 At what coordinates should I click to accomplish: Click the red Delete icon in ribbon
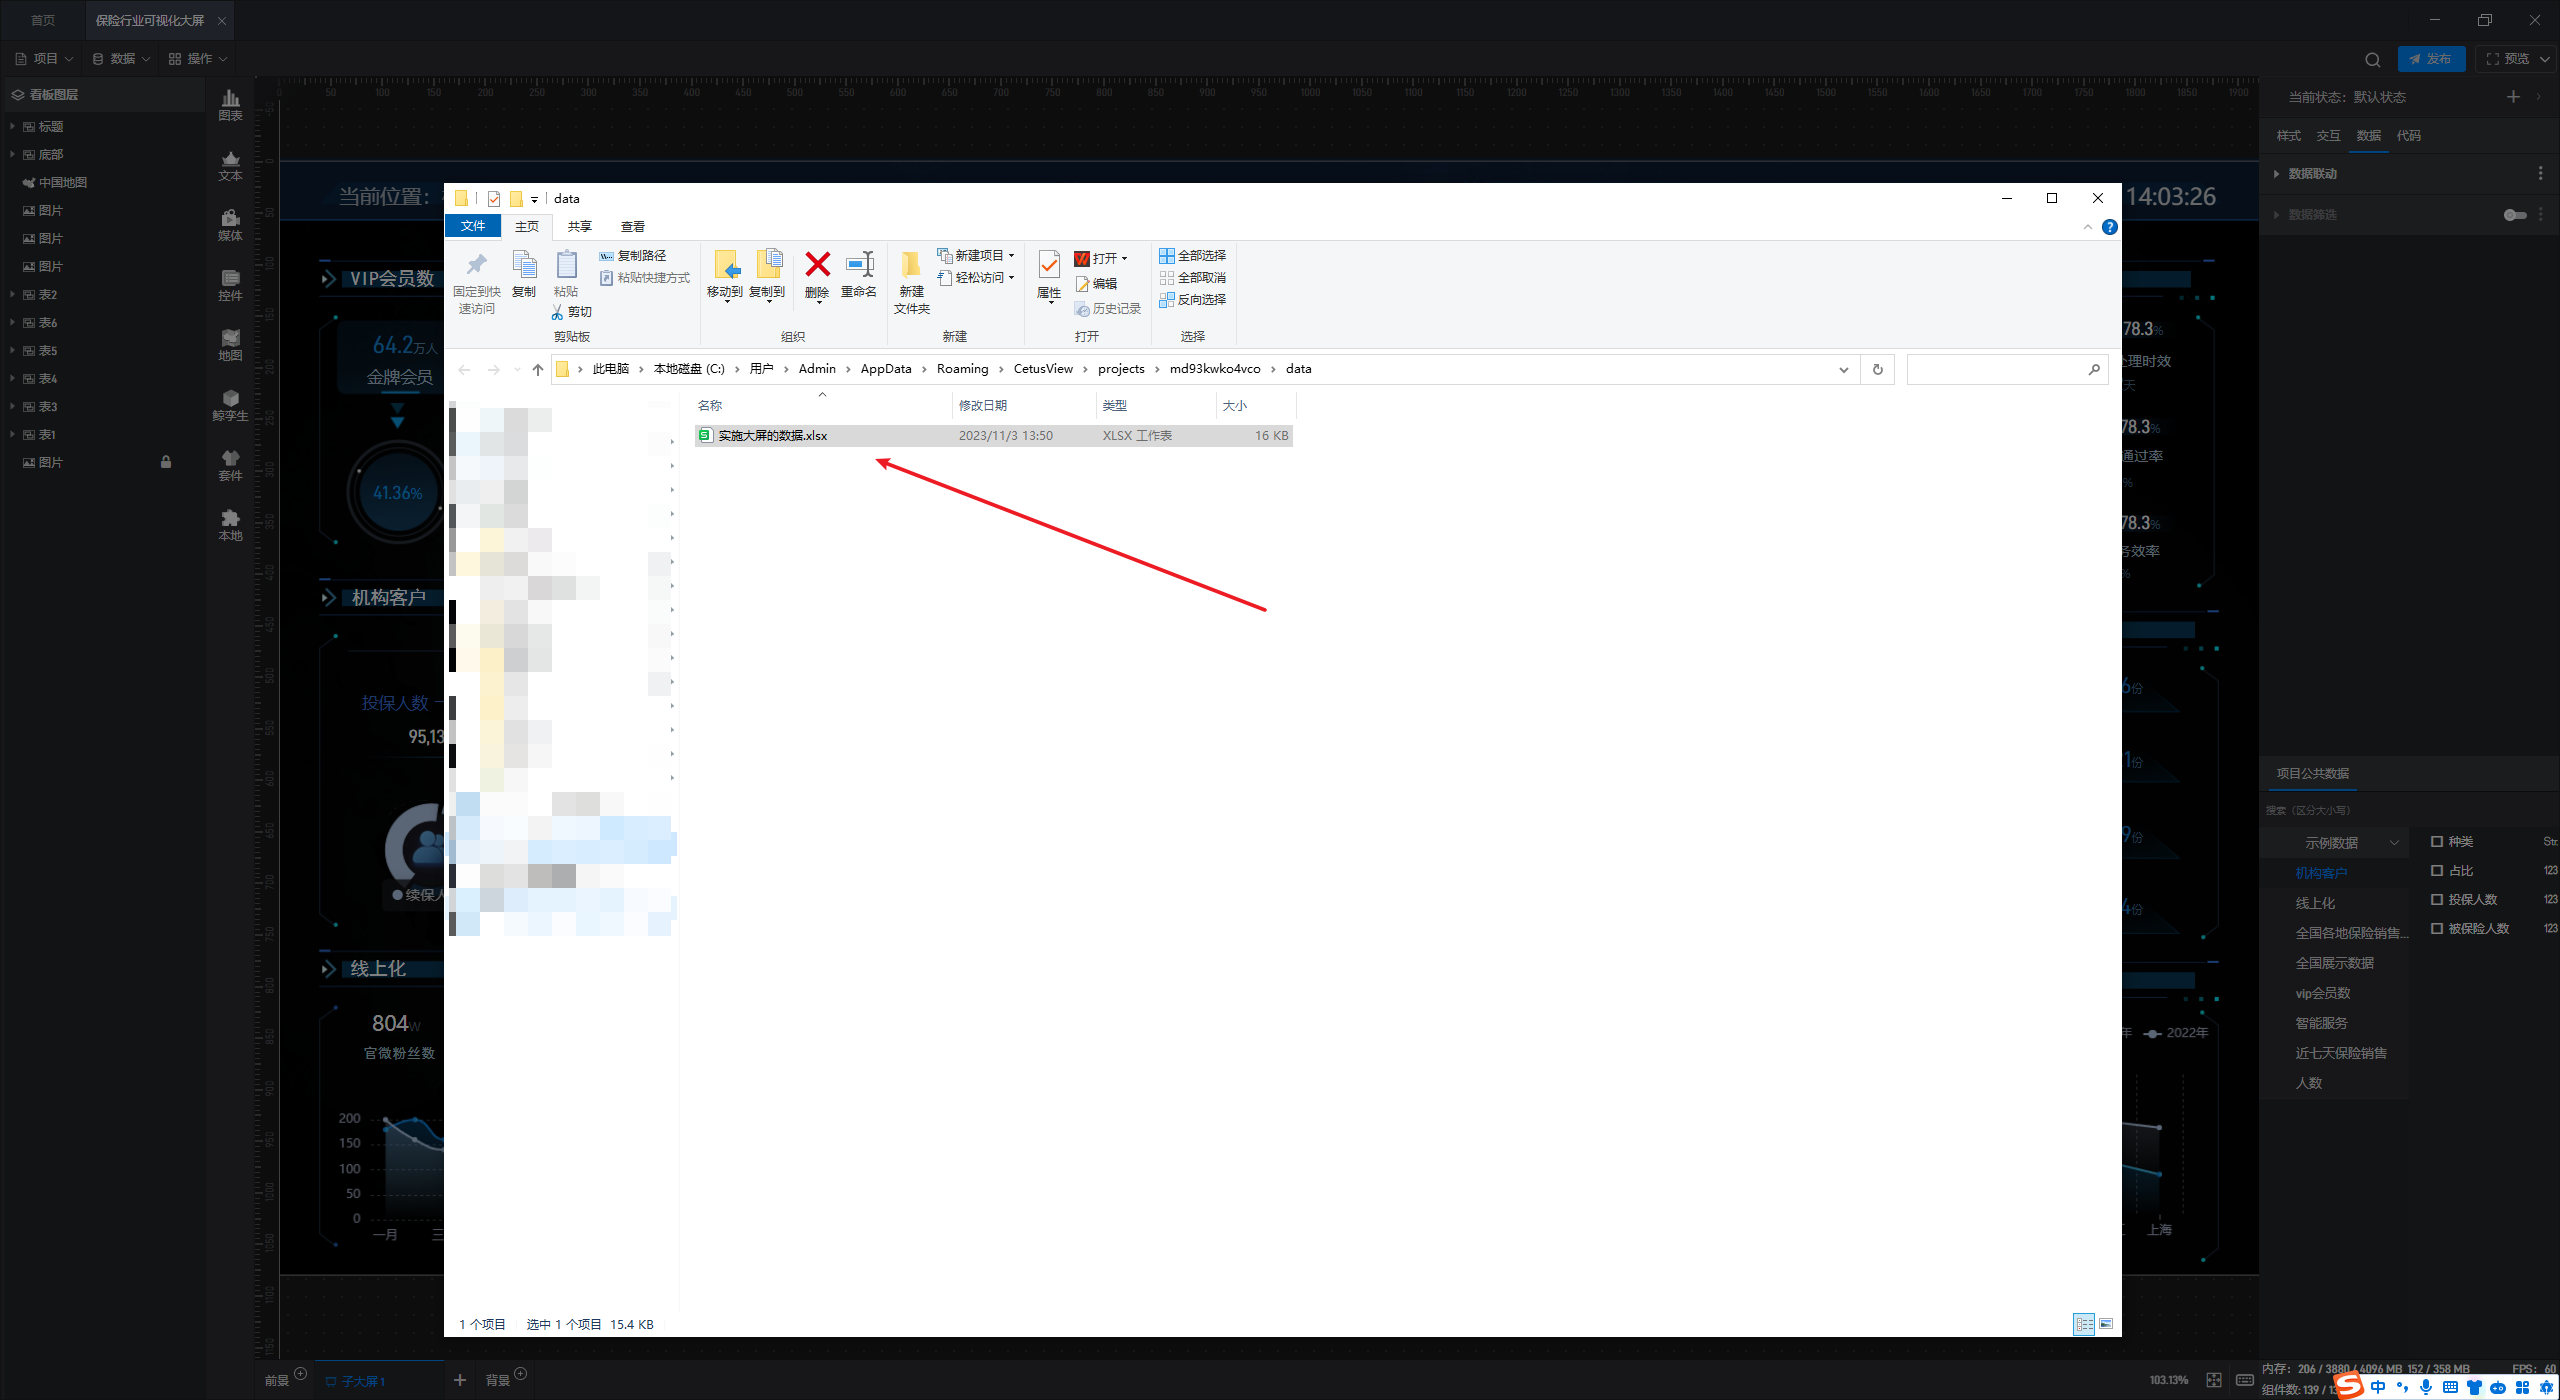[817, 266]
